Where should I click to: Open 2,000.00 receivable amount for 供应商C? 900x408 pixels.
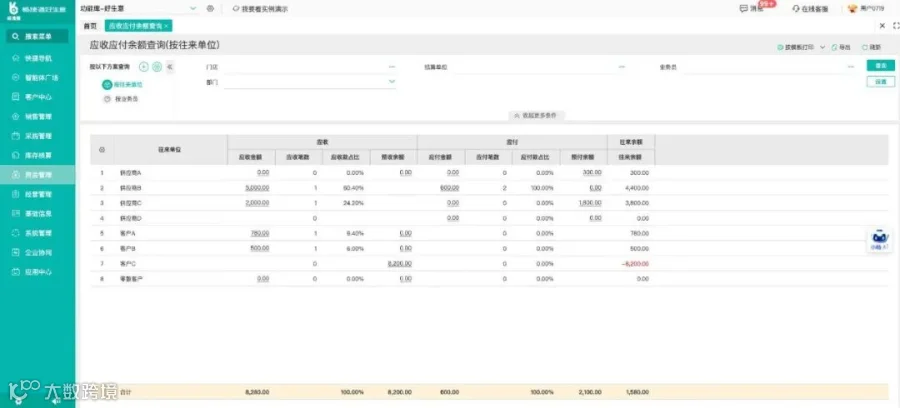click(257, 203)
